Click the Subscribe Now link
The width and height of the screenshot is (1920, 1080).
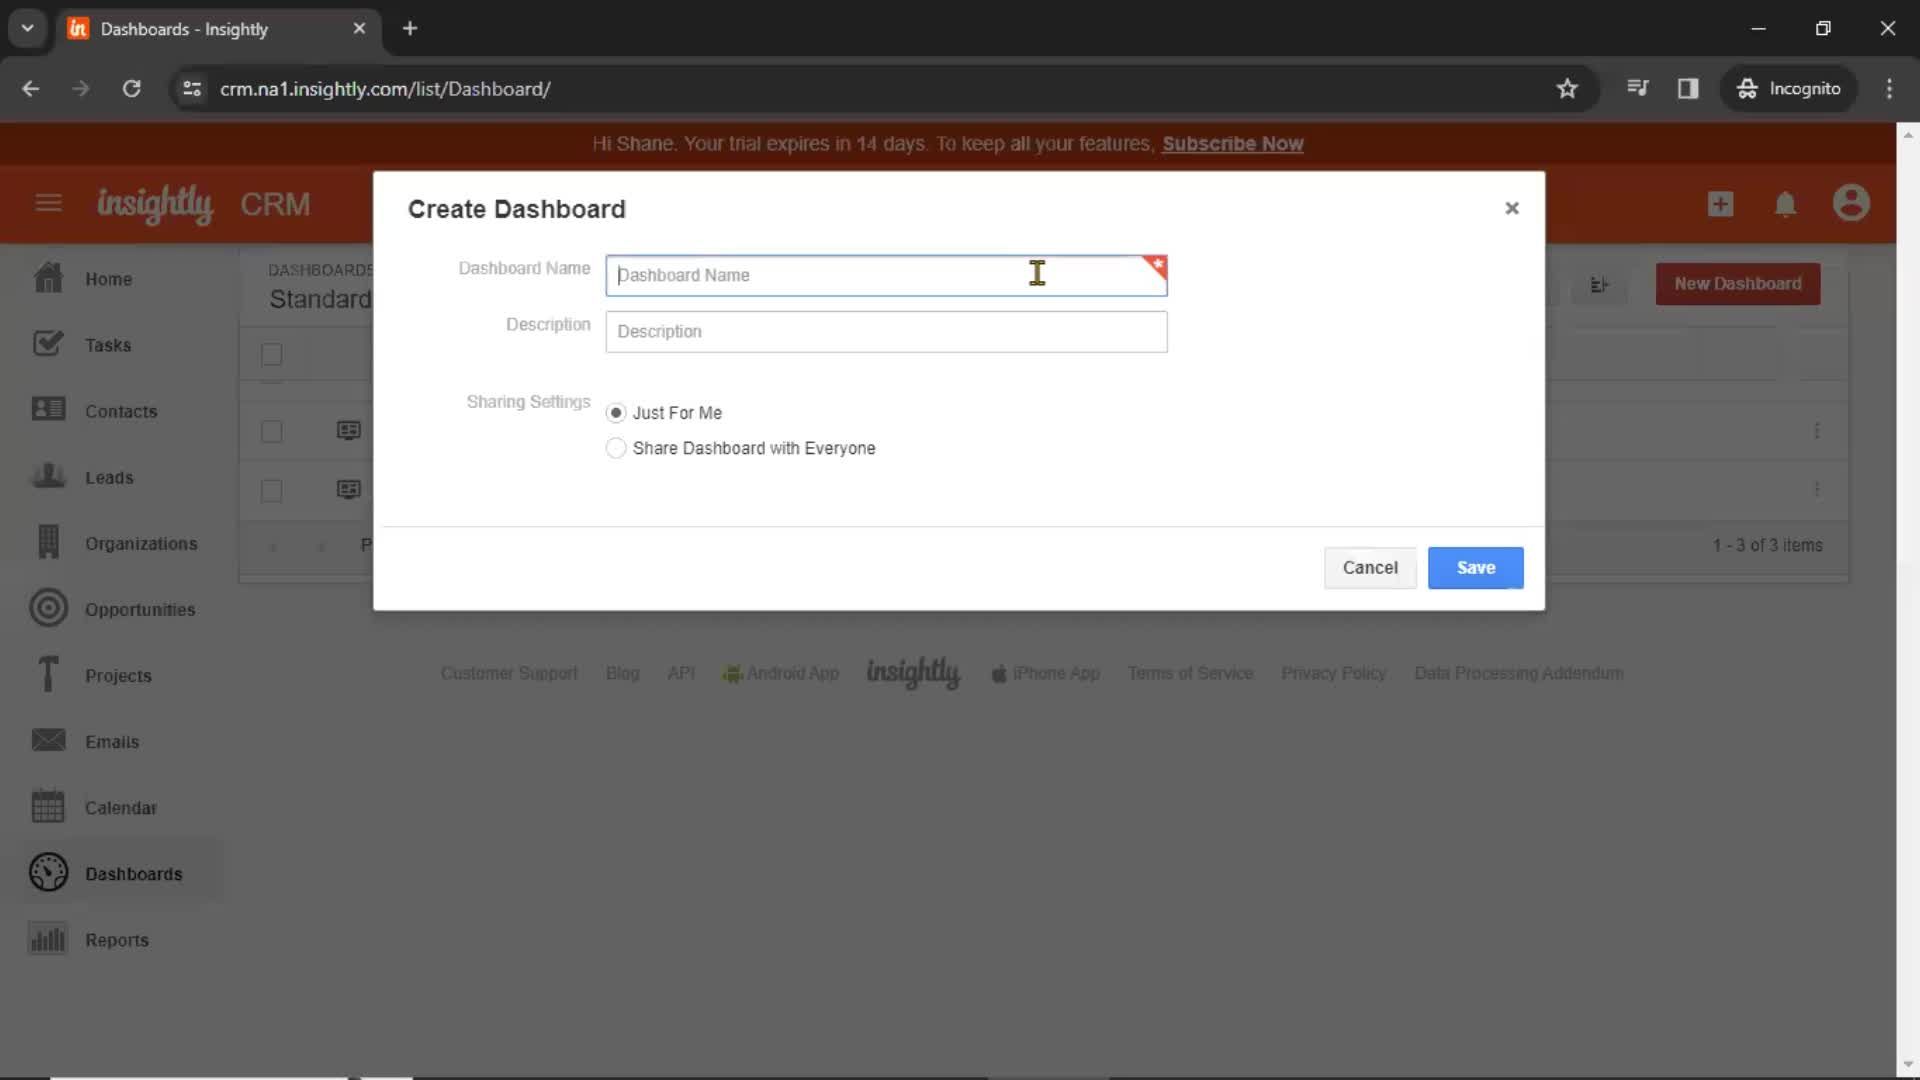pyautogui.click(x=1232, y=142)
